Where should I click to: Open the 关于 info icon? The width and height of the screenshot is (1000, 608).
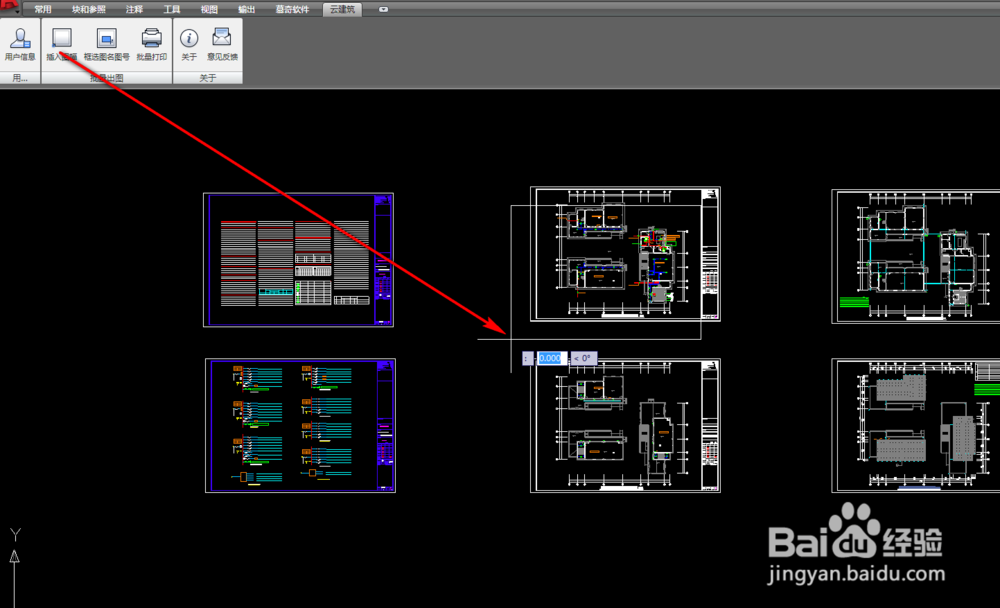click(x=189, y=44)
